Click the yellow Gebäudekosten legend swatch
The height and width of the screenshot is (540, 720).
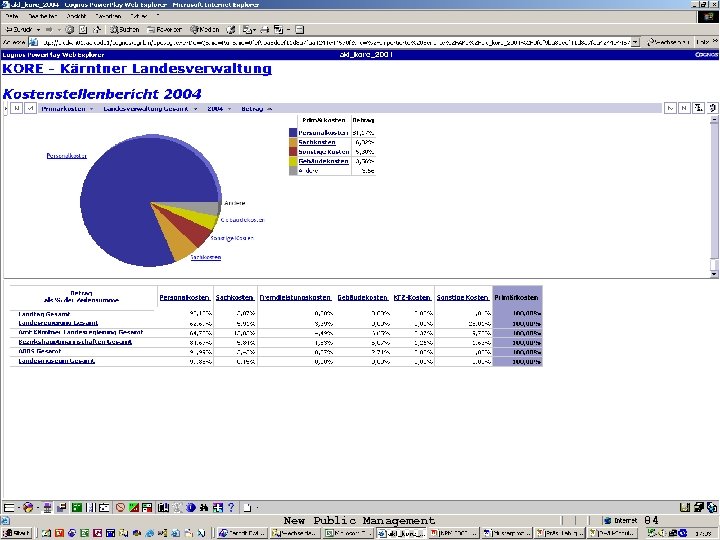[x=293, y=161]
